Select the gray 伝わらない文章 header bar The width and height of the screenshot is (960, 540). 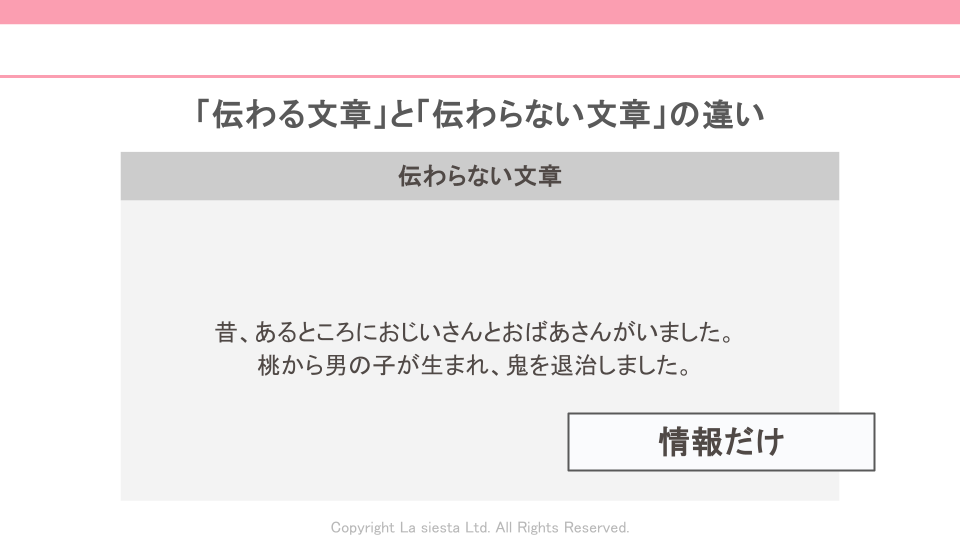(479, 176)
